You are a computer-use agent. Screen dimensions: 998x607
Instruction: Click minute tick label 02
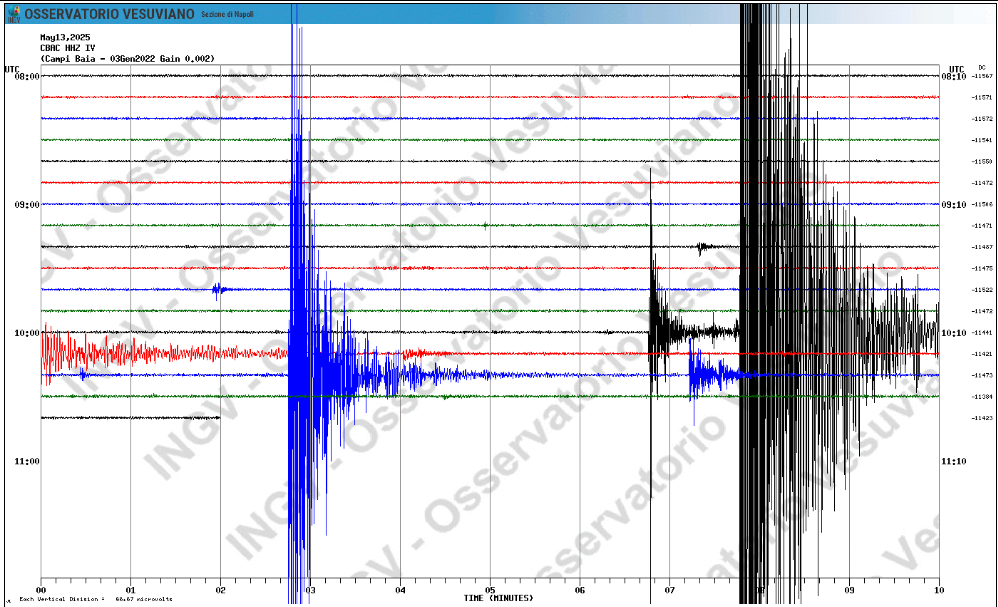220,590
